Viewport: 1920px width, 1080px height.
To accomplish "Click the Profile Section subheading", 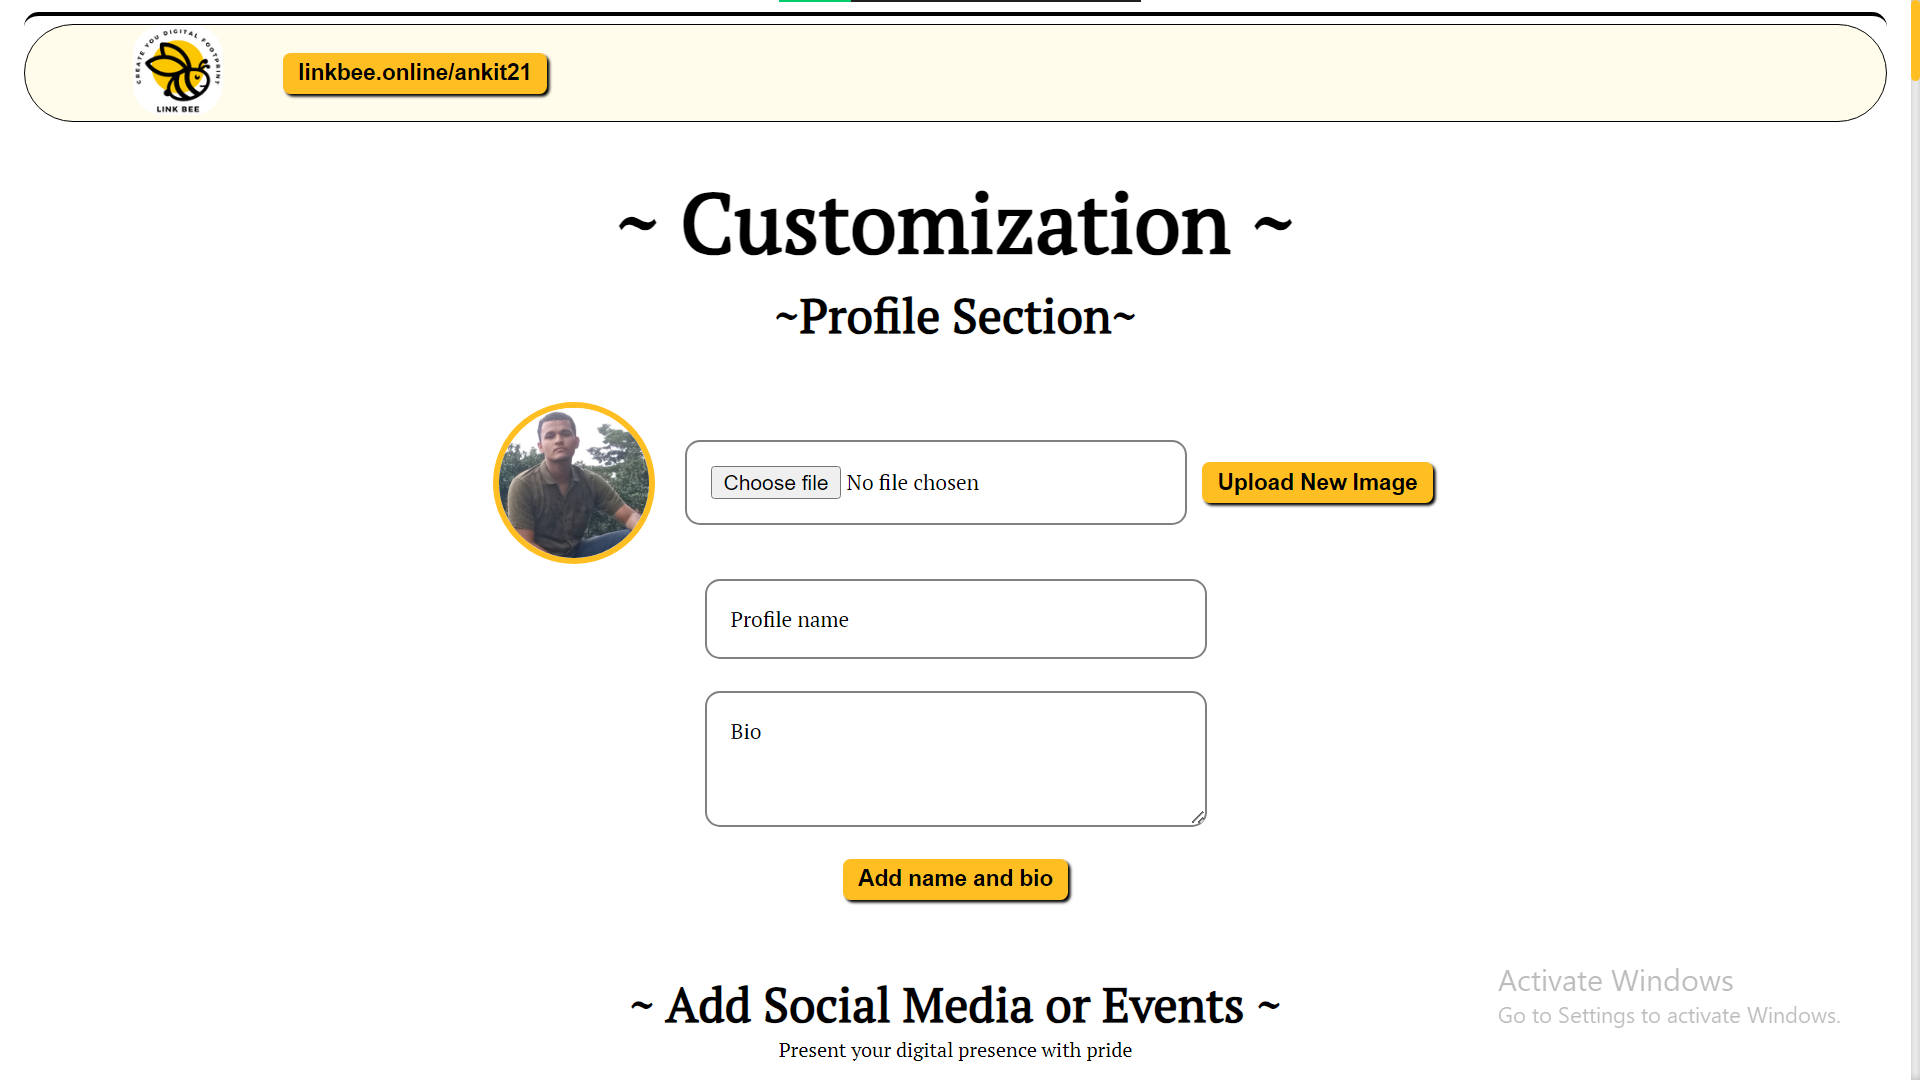I will (955, 317).
